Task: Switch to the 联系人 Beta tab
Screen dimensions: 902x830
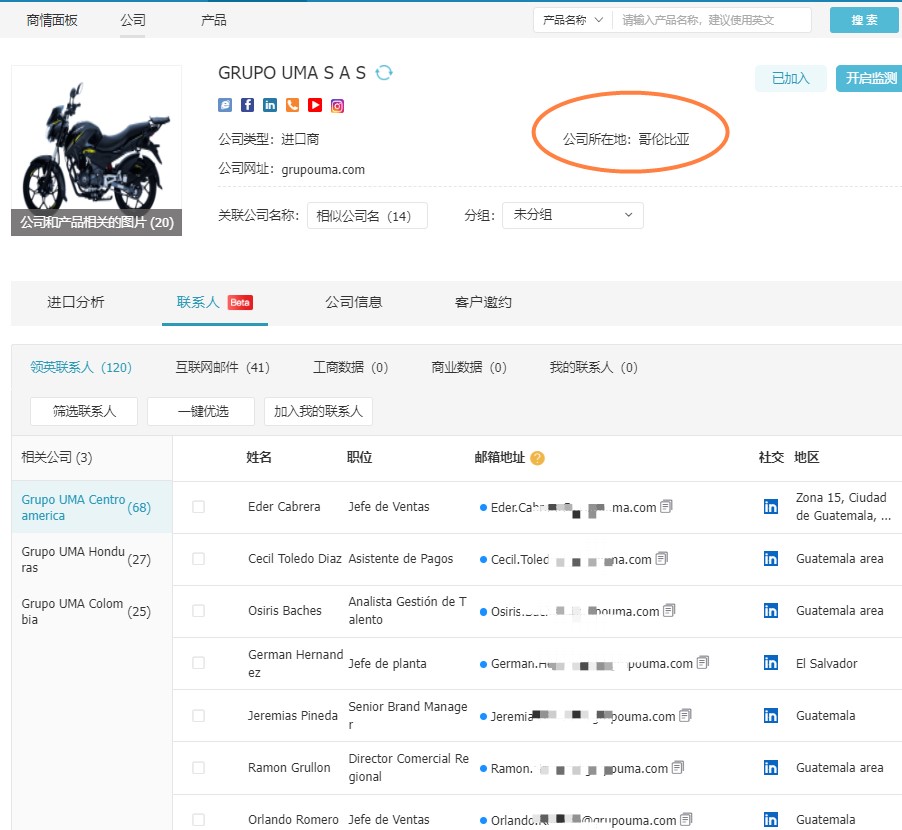Action: 215,302
